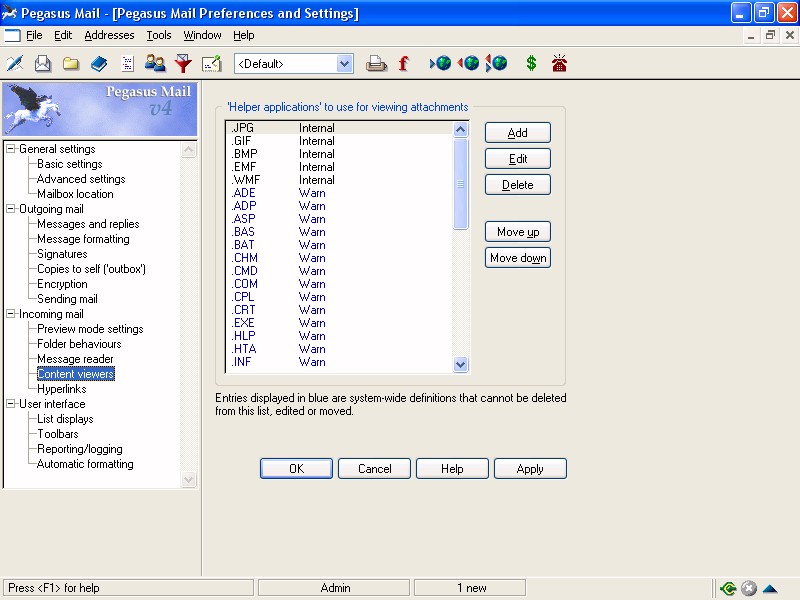Click the Pegasus horse icon in title bar
Viewport: 800px width, 600px height.
click(x=10, y=13)
